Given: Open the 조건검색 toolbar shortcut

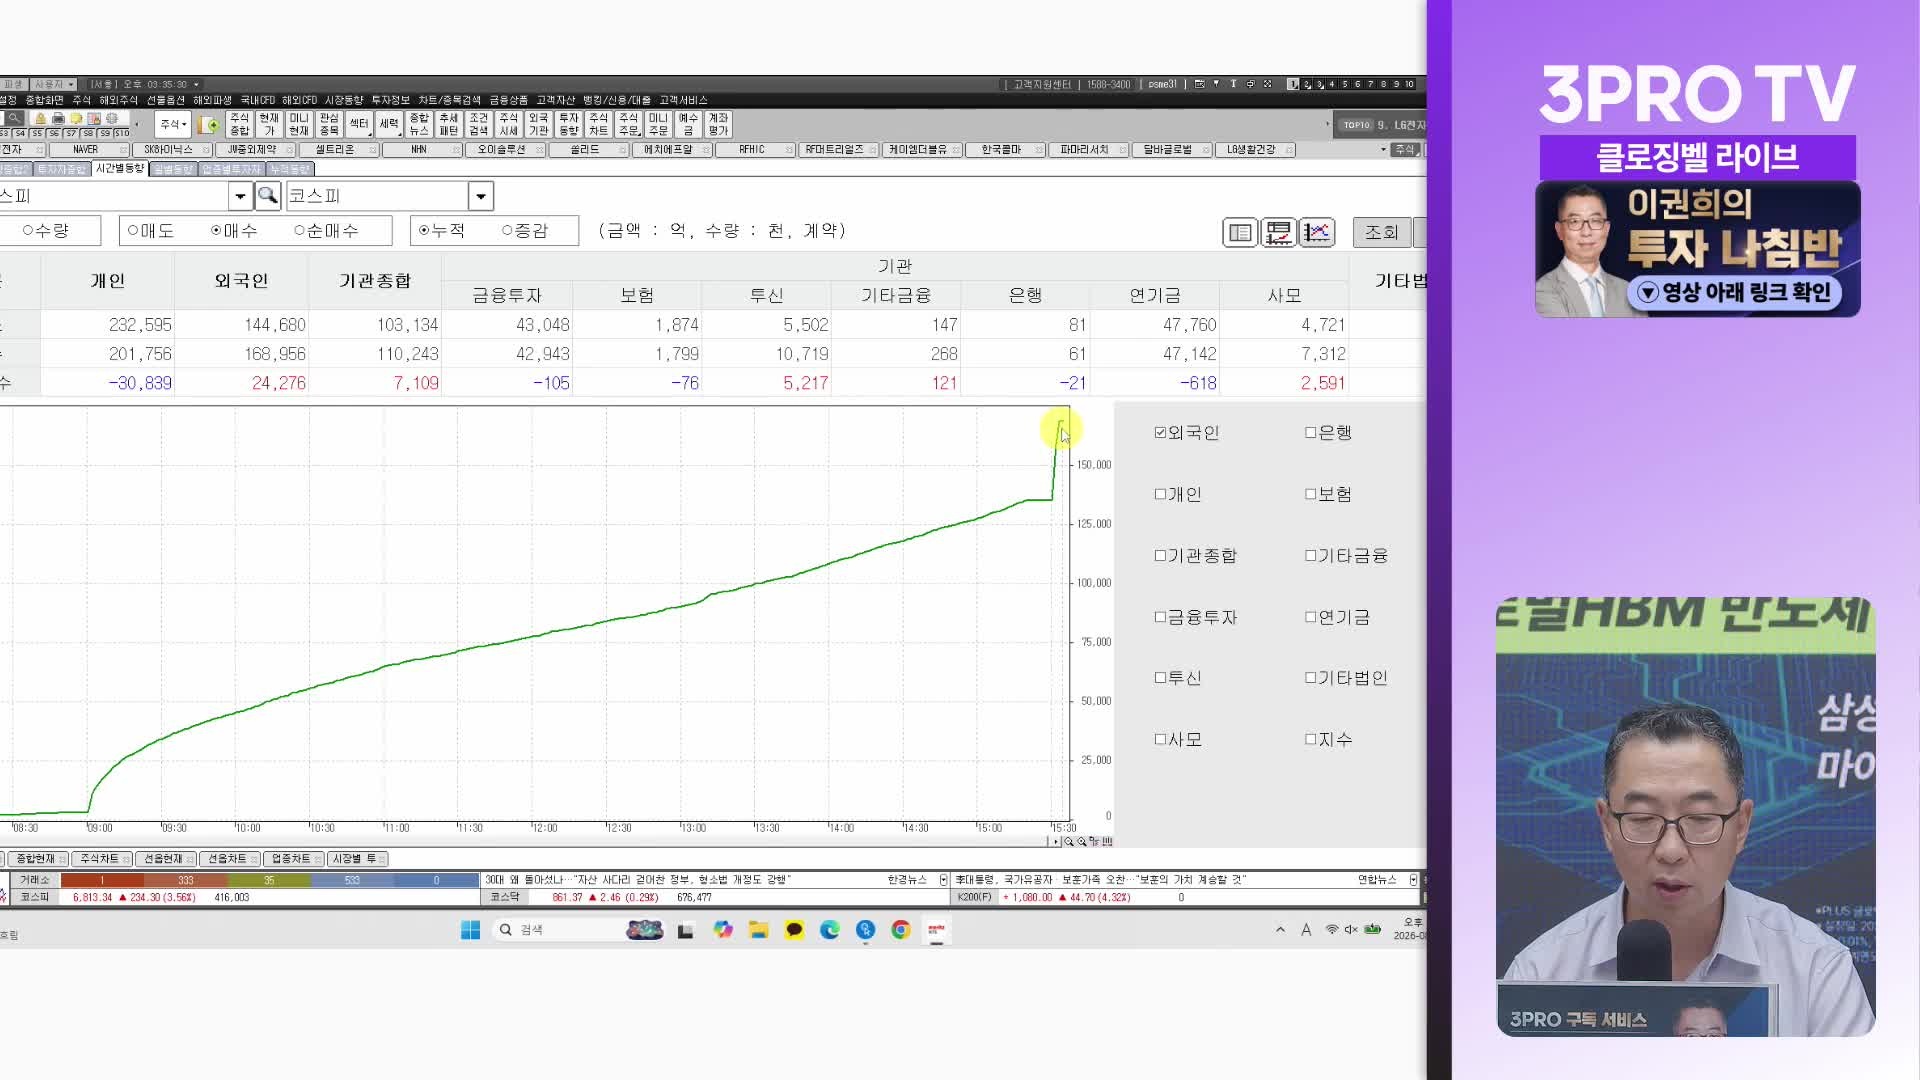Looking at the screenshot, I should pos(479,124).
